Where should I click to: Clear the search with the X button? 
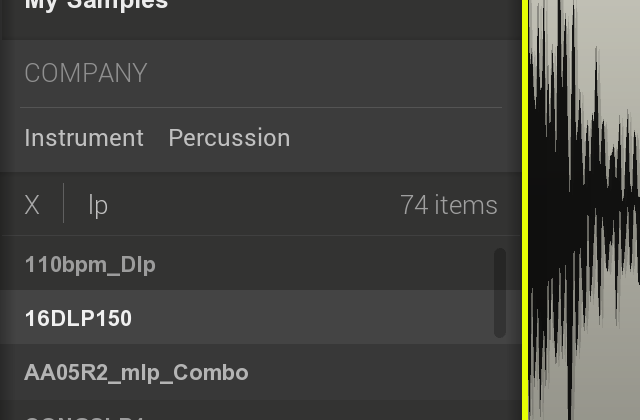[x=32, y=204]
